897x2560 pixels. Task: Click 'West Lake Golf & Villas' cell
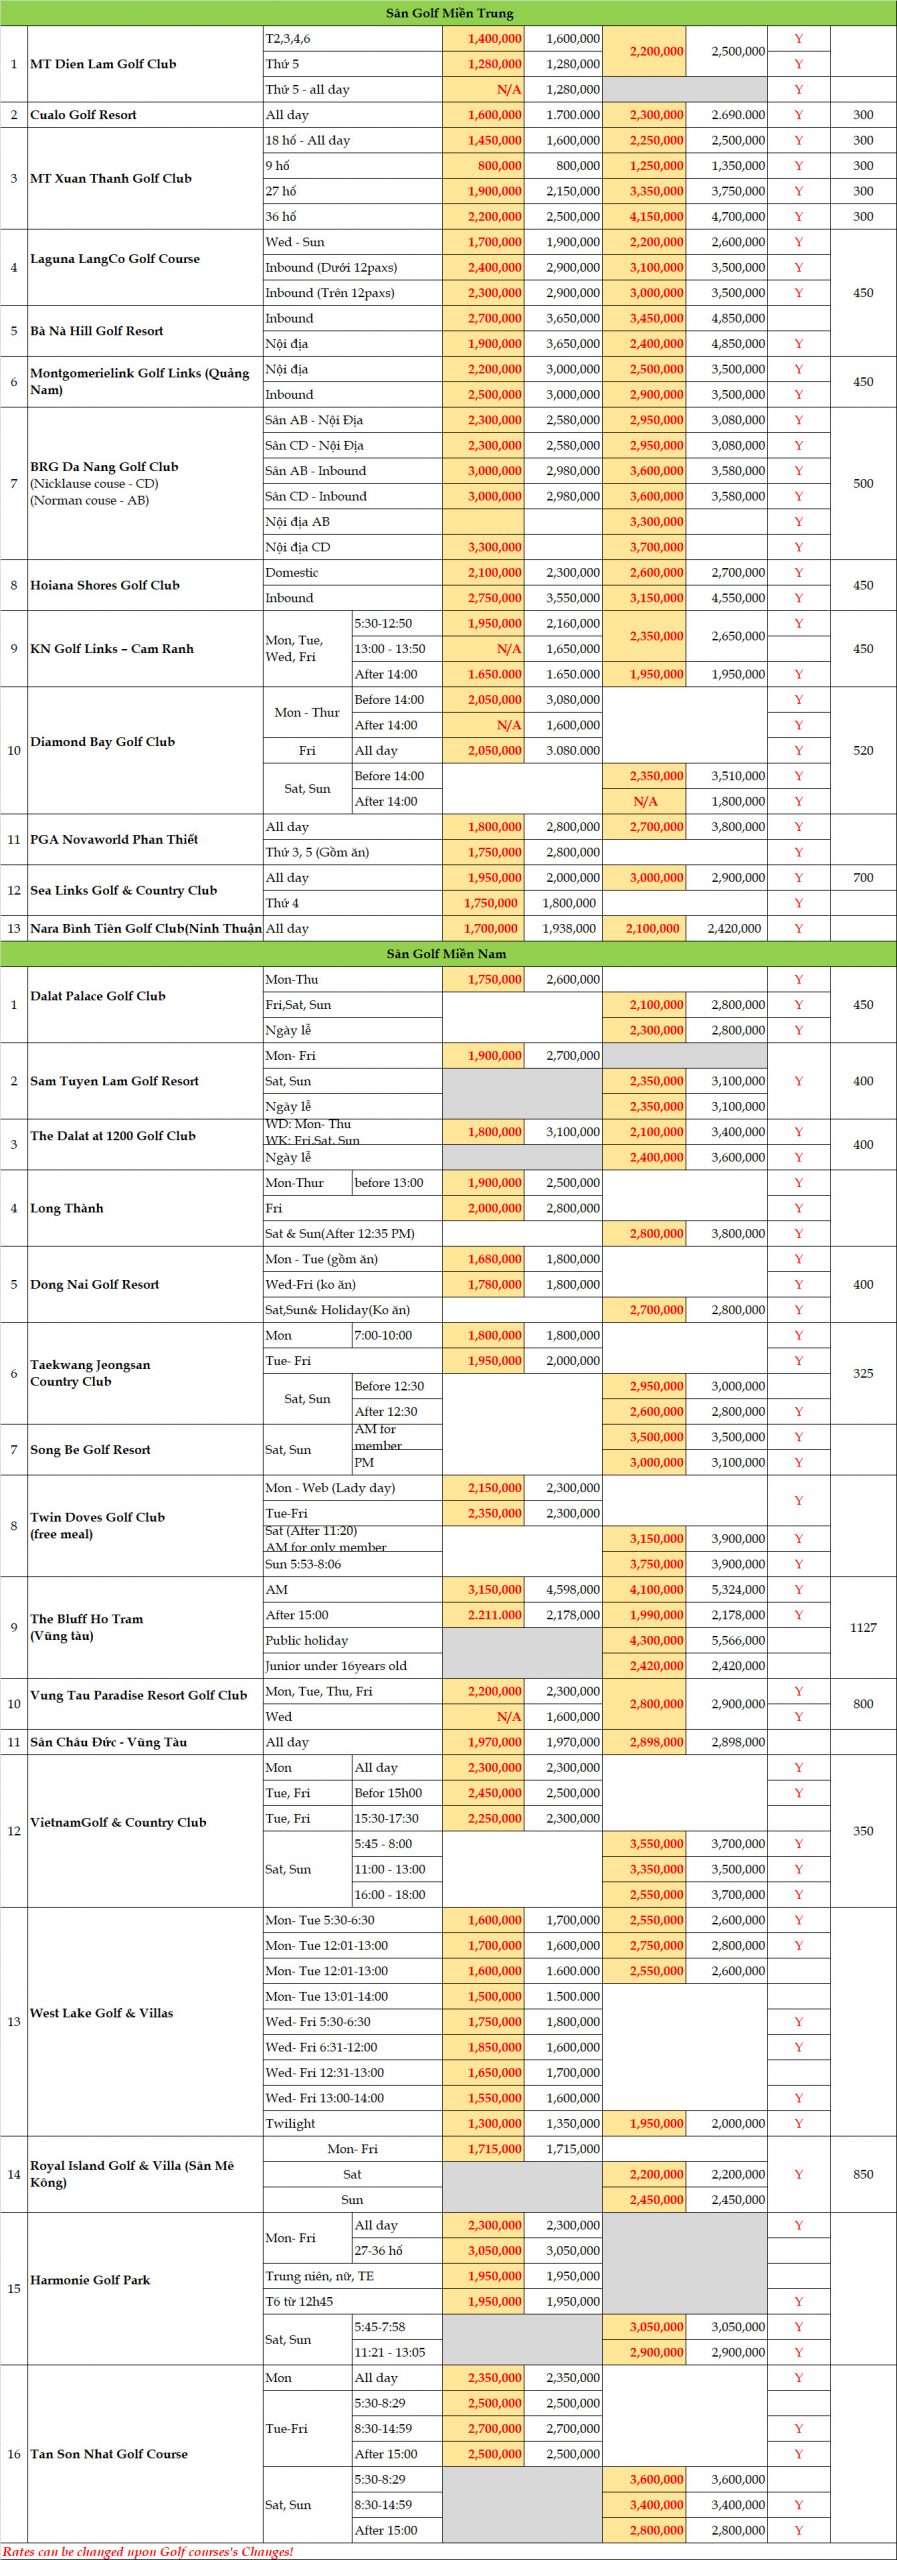click(145, 2021)
